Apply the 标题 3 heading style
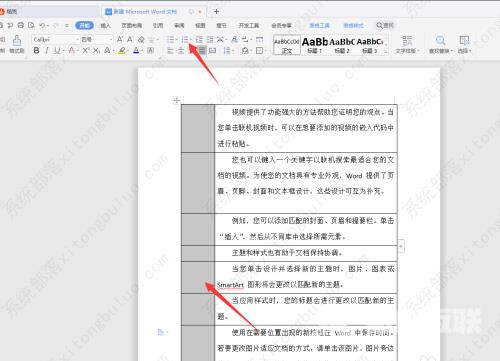The height and width of the screenshot is (361, 500). [x=369, y=45]
